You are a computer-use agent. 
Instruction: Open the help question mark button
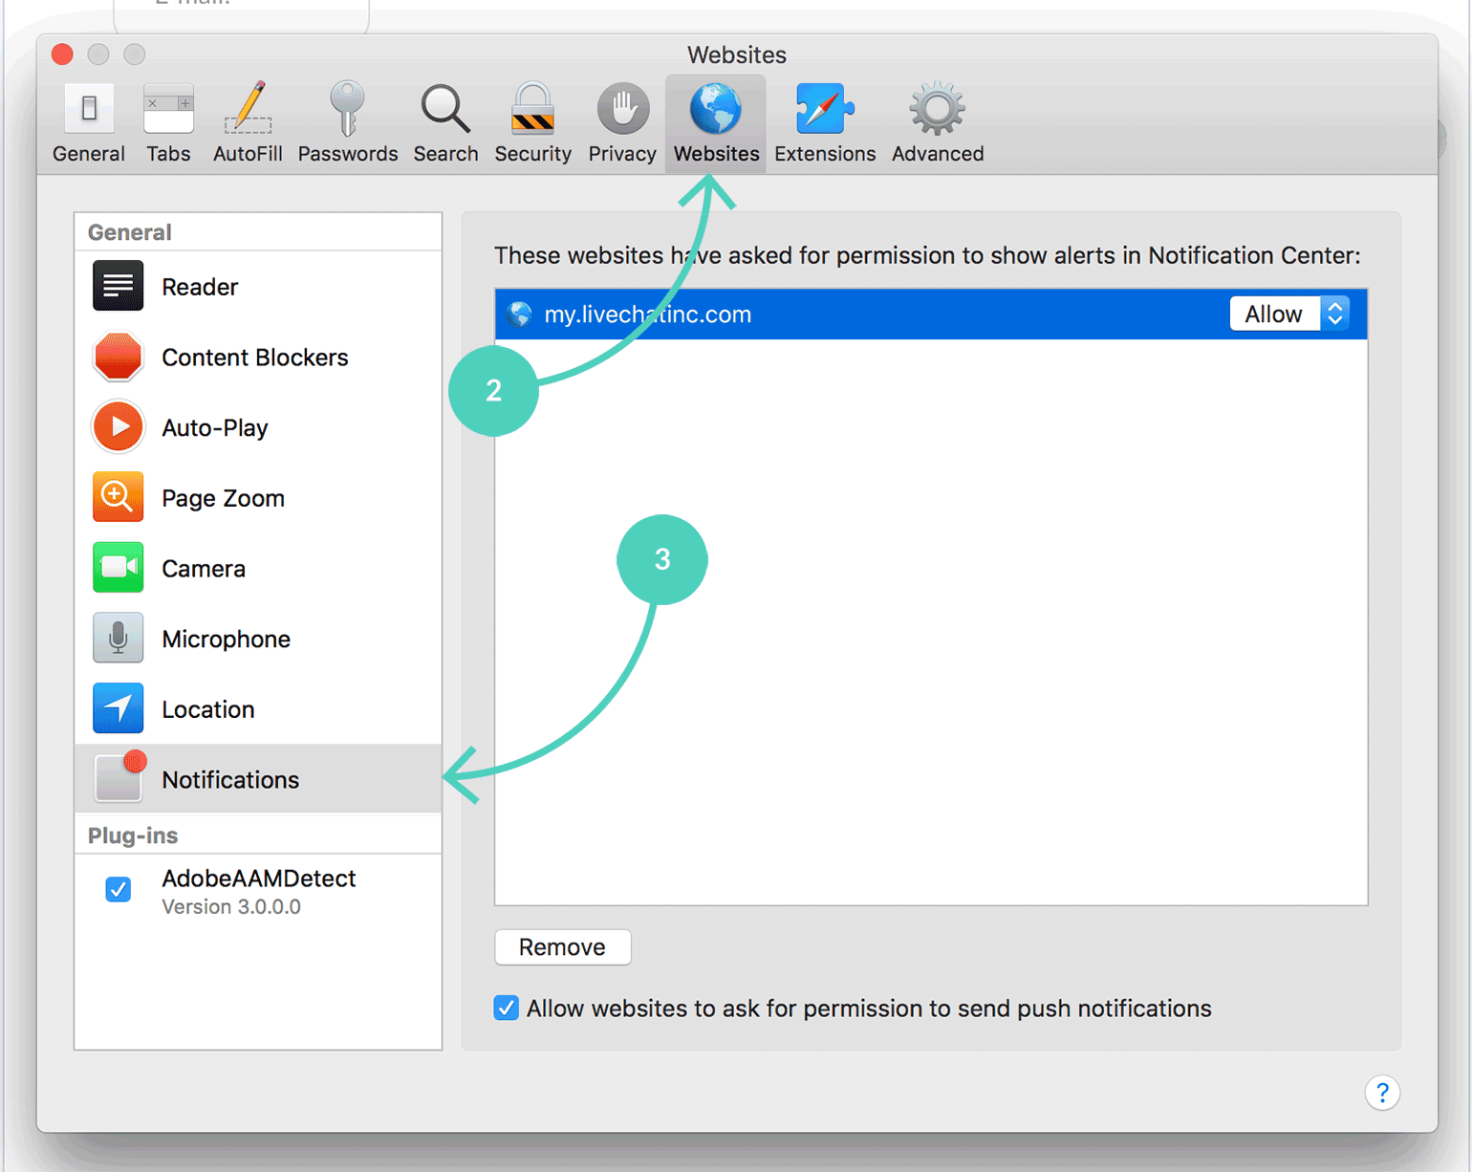[1382, 1093]
